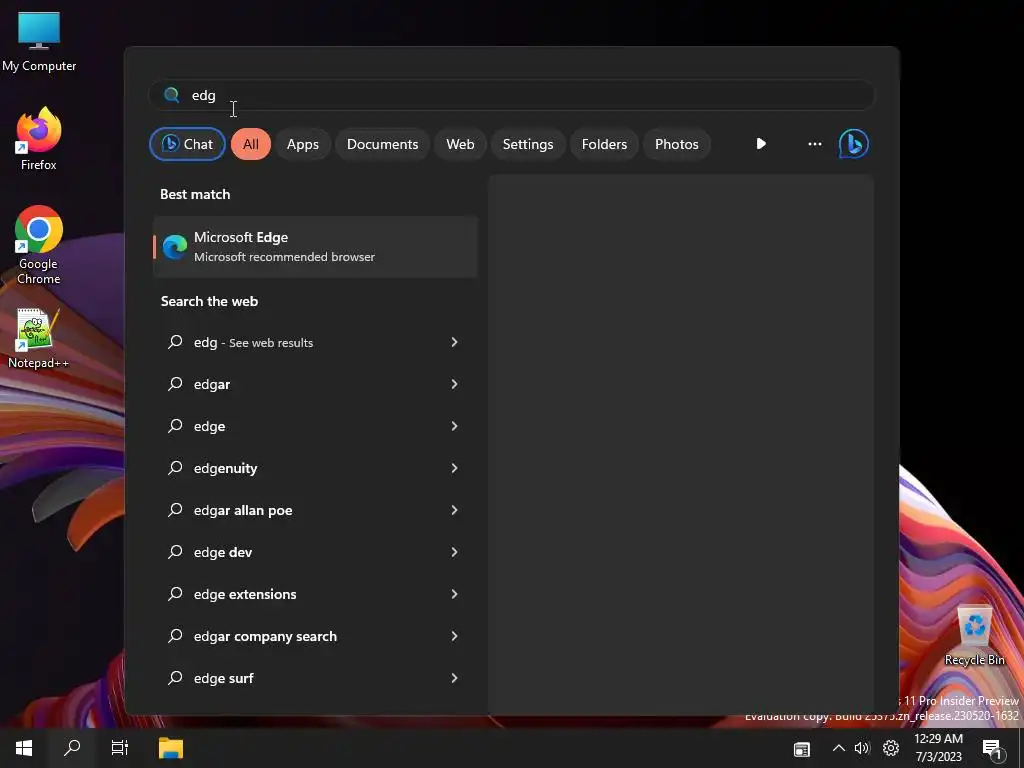Expand the 'edge extensions' suggestion arrow
This screenshot has width=1024, height=768.
(455, 594)
